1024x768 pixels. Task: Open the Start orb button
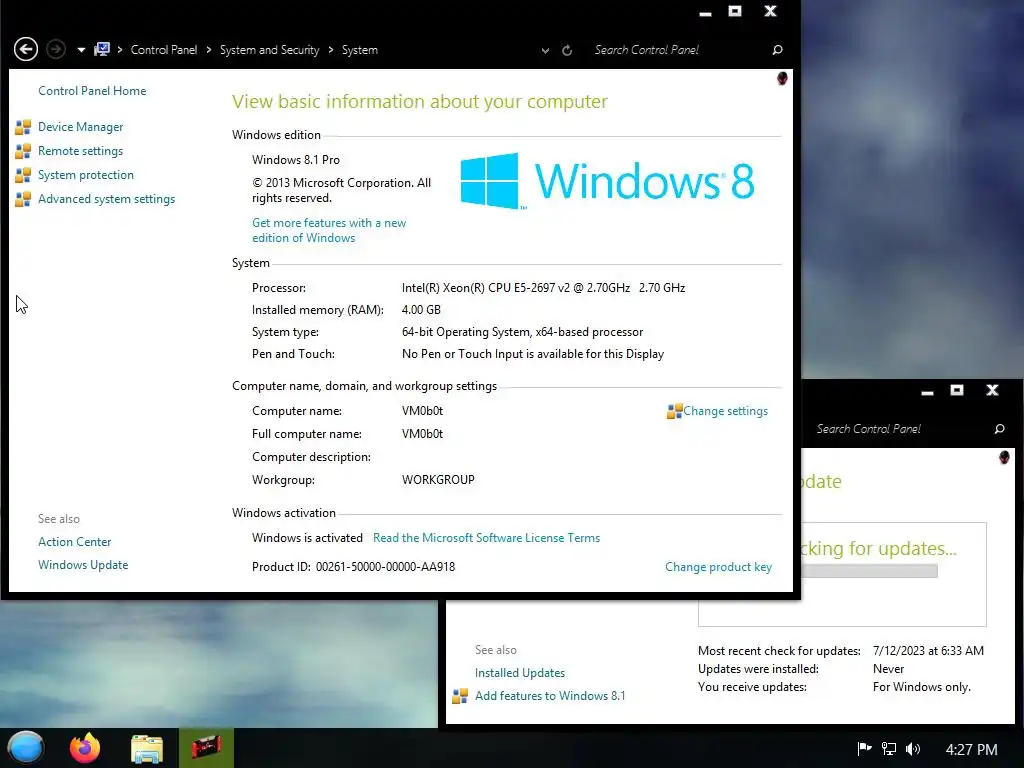tap(26, 748)
